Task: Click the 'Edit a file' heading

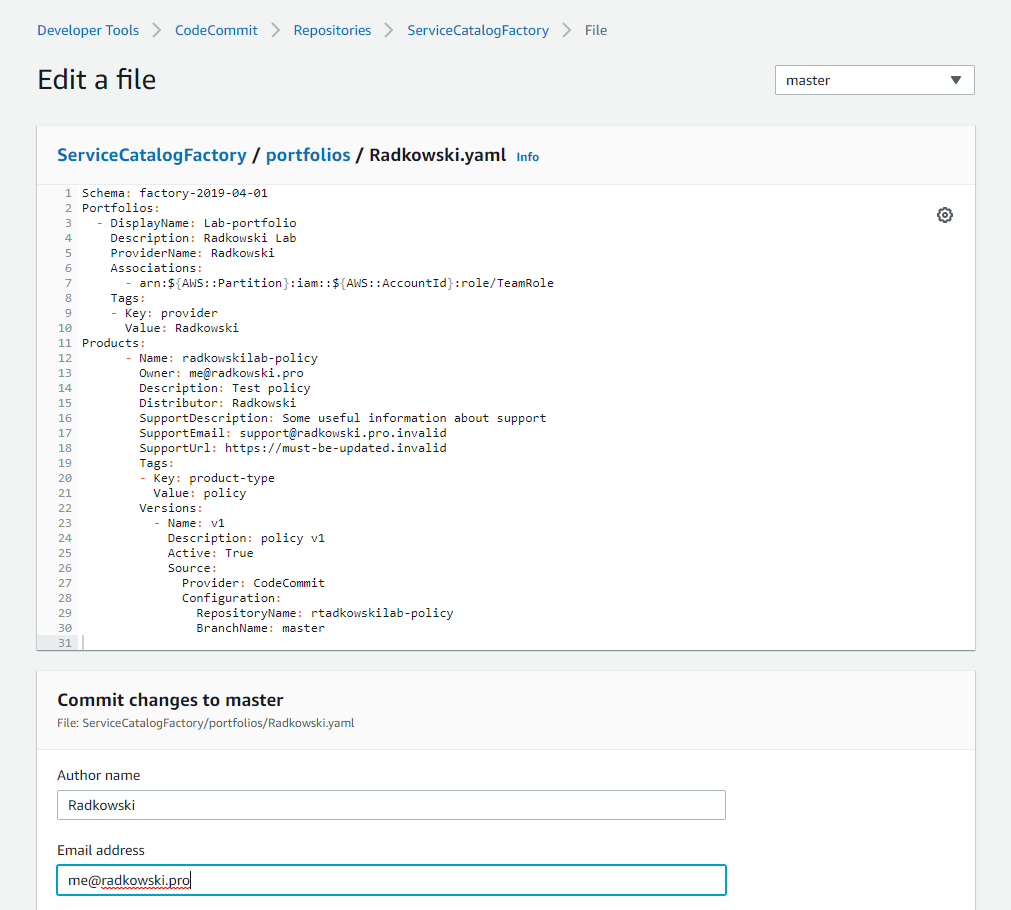Action: tap(97, 80)
